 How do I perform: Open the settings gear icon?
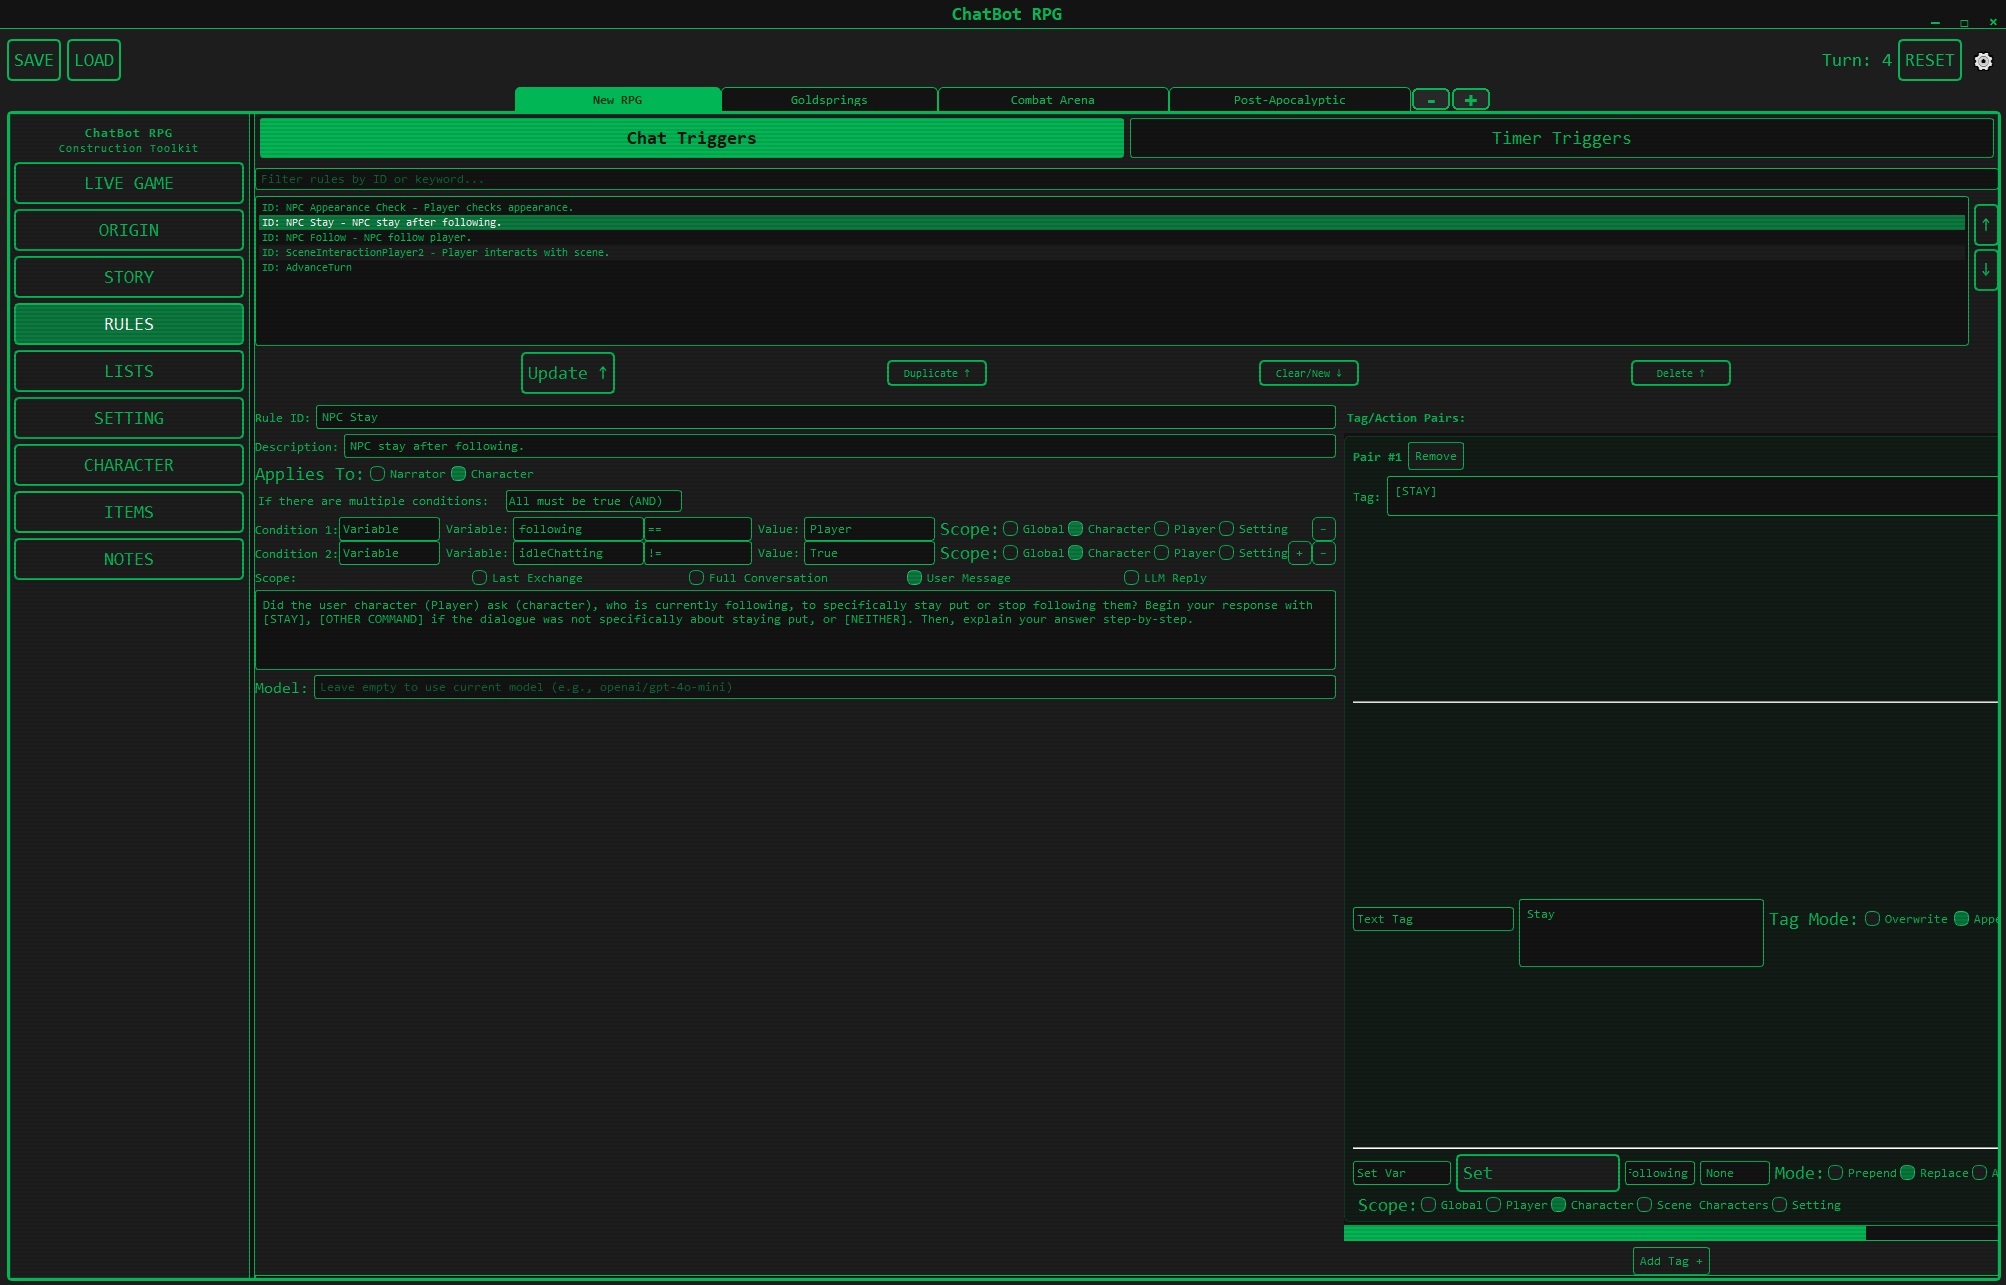[1983, 61]
